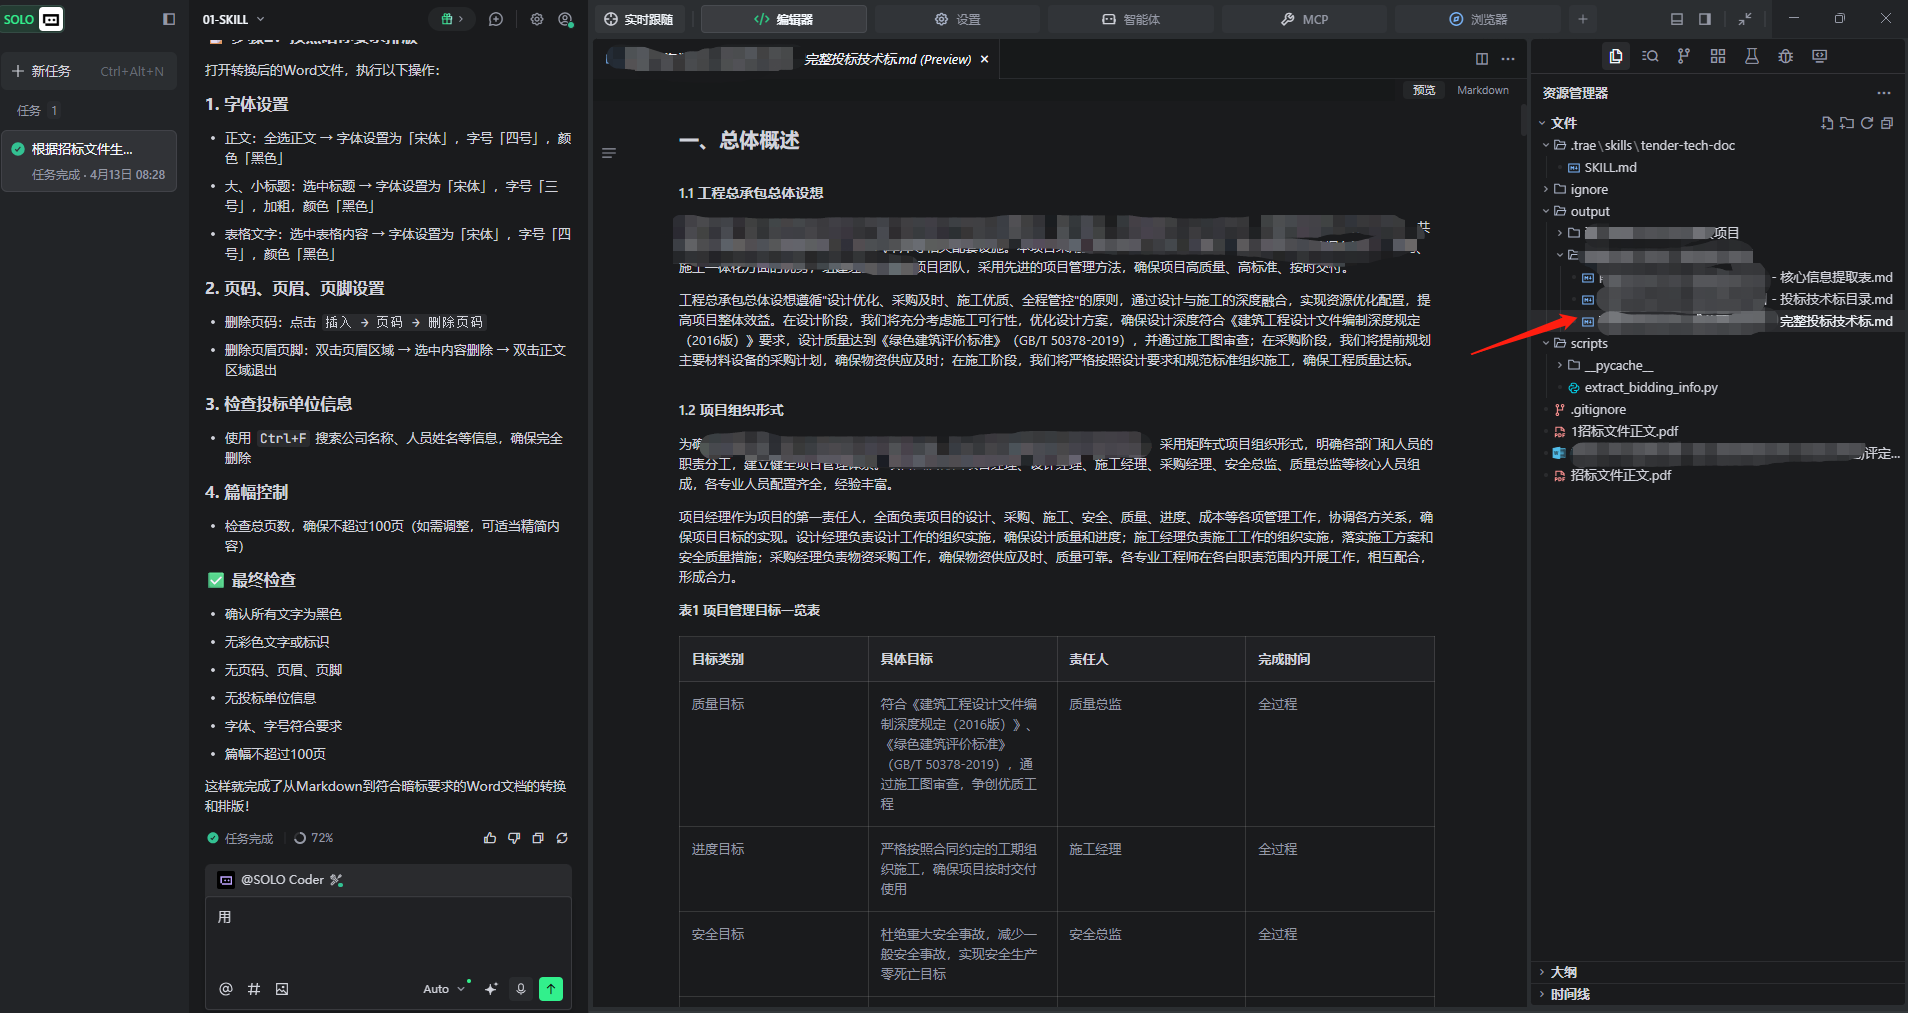1908x1013 pixels.
Task: Send the message with green arrow button
Action: click(551, 989)
